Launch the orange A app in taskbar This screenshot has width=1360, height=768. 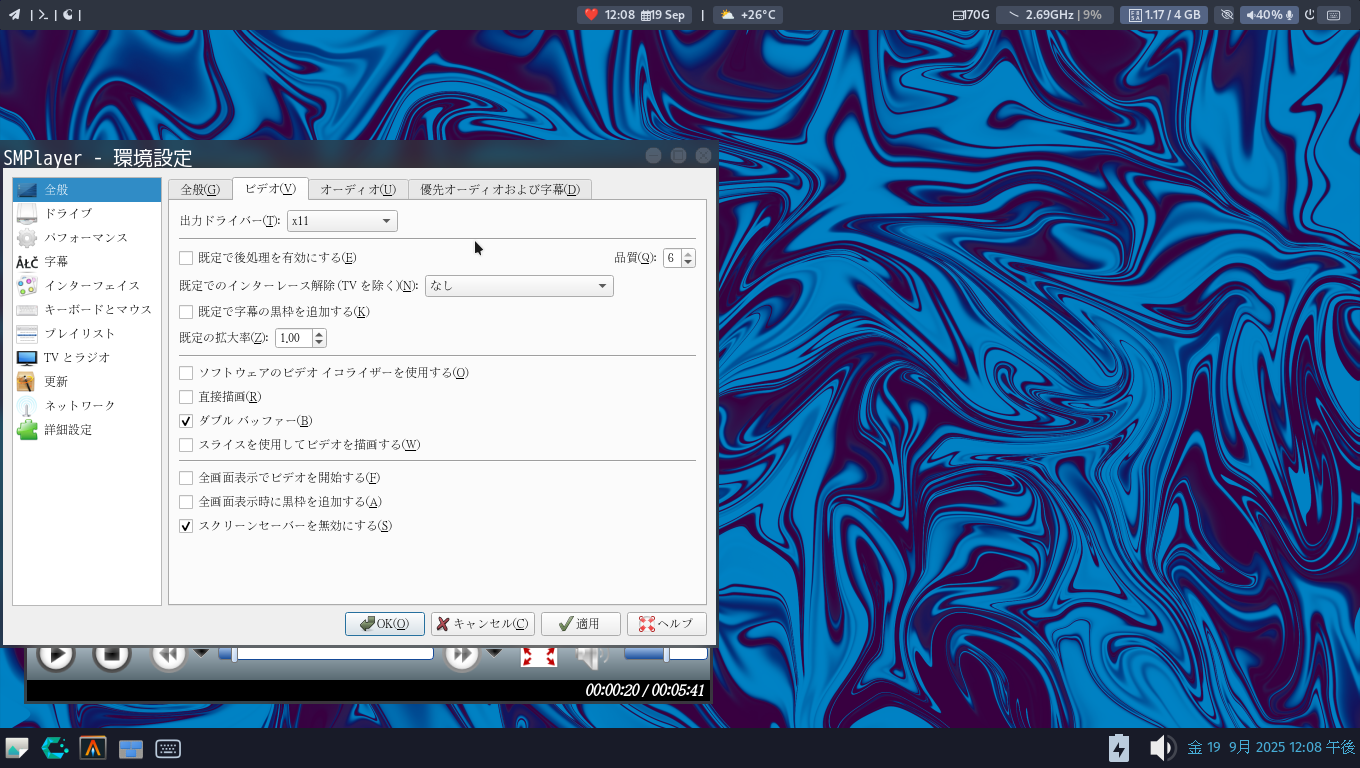(x=93, y=748)
